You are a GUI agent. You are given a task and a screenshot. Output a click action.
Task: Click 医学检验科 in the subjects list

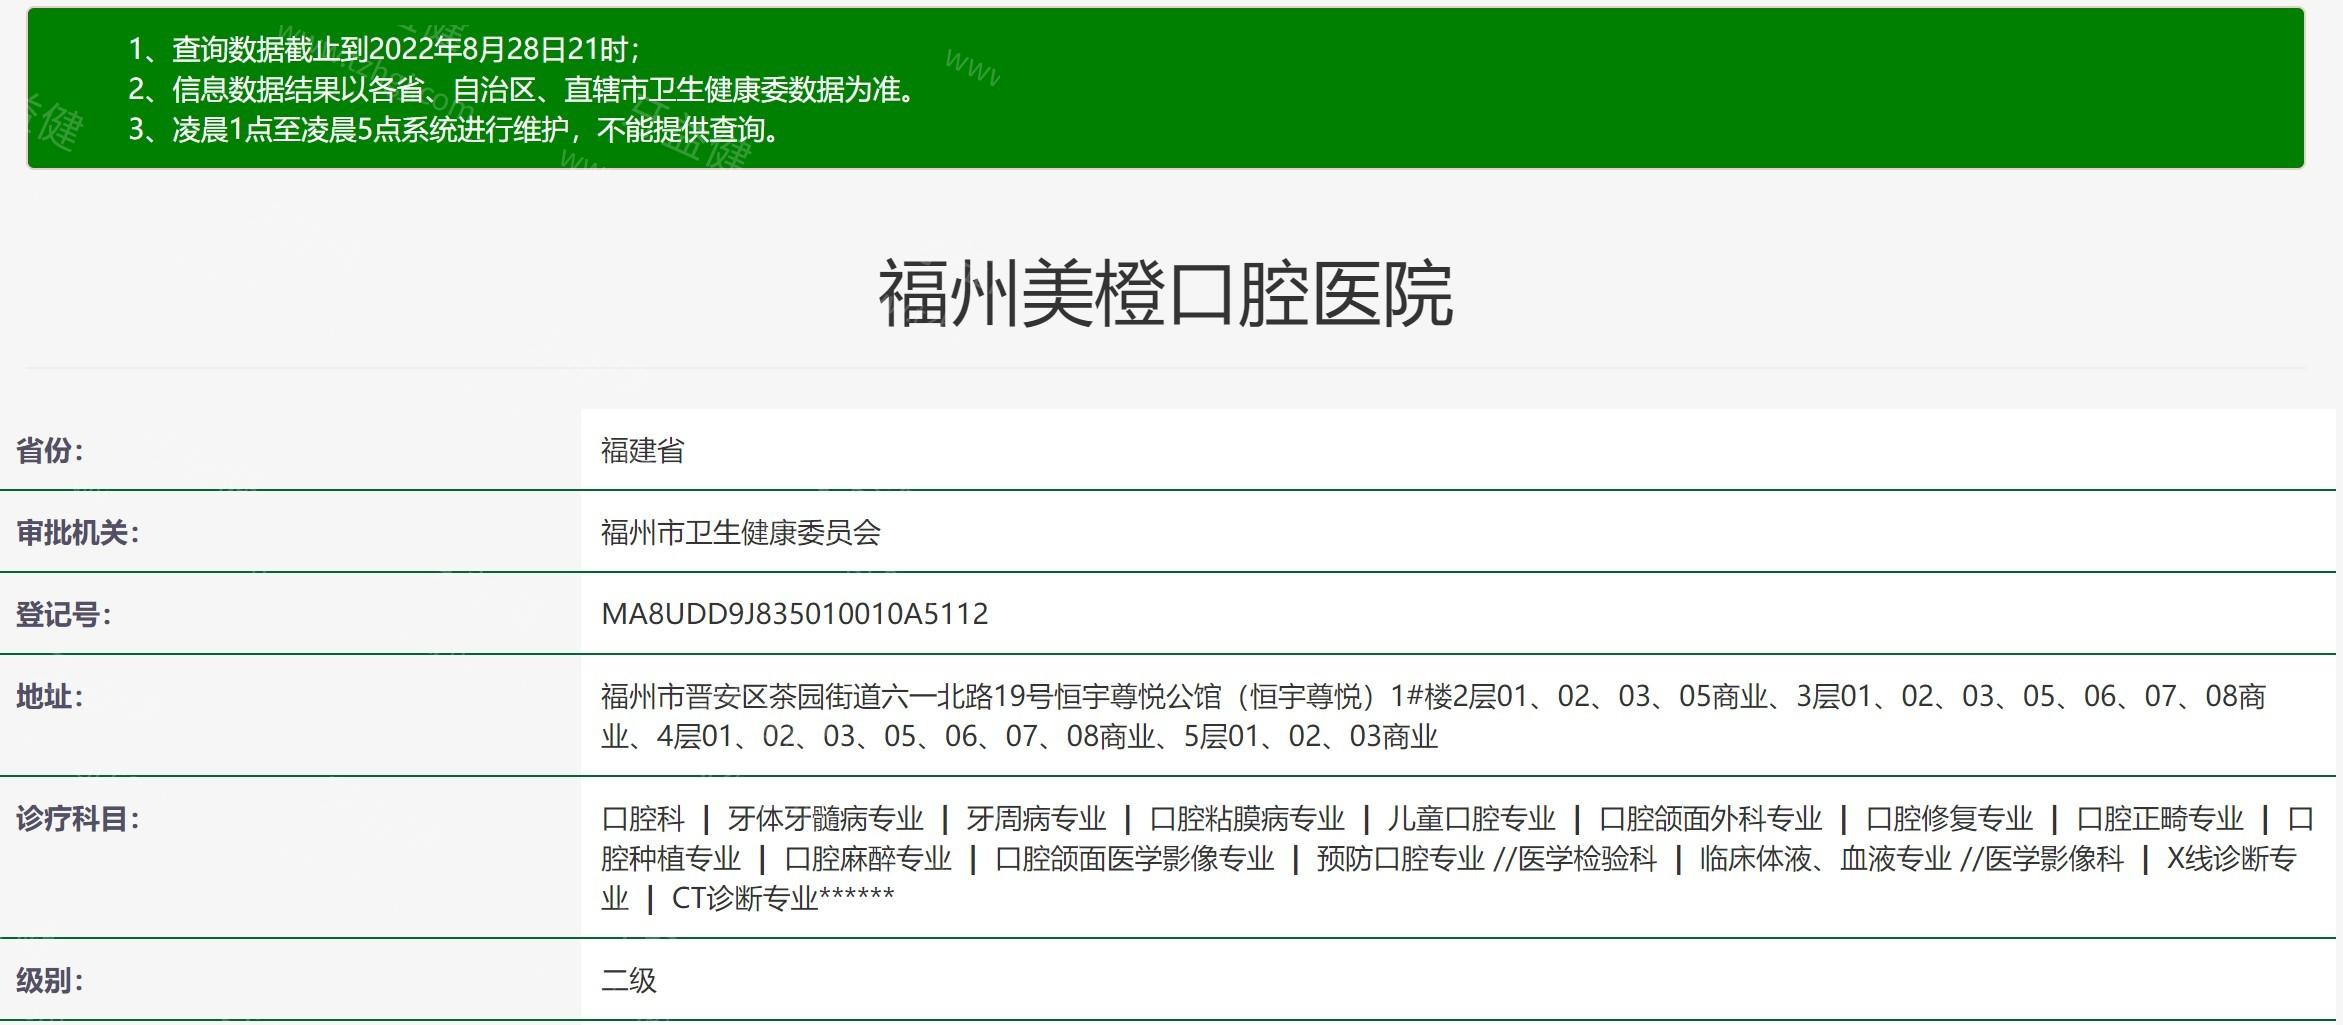click(x=1588, y=859)
